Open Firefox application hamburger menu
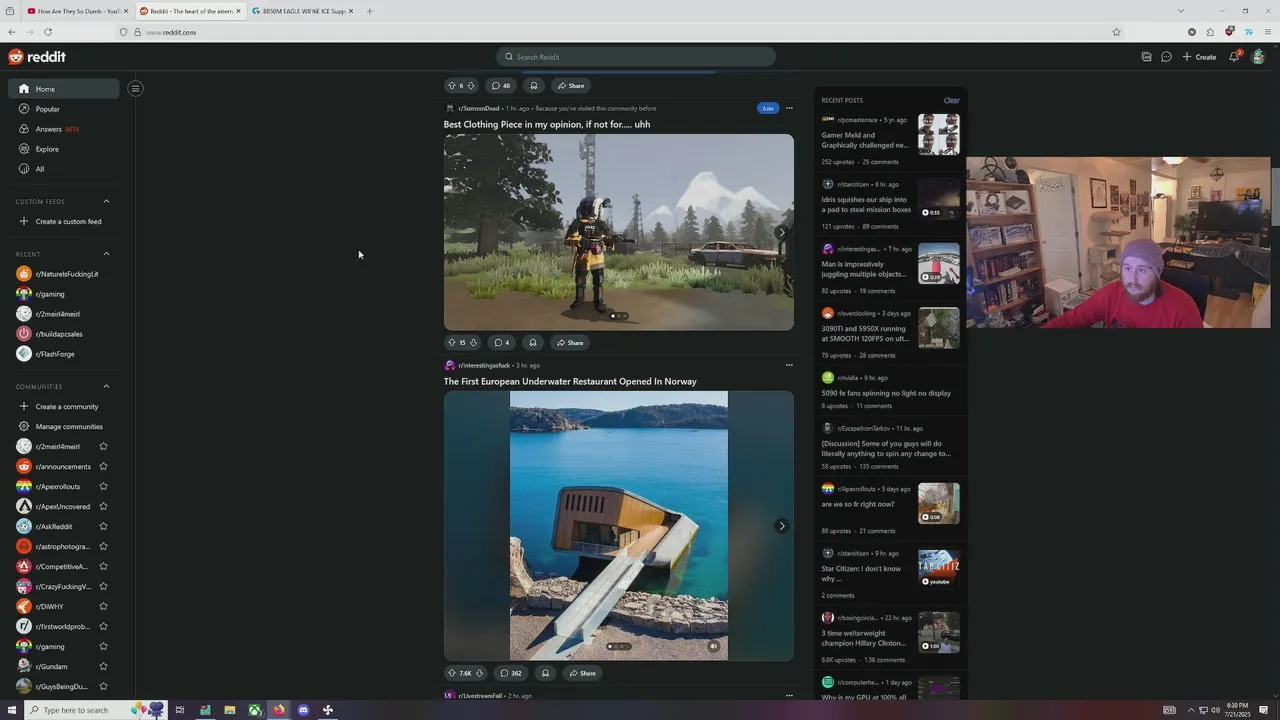This screenshot has height=720, width=1280. [x=1268, y=32]
